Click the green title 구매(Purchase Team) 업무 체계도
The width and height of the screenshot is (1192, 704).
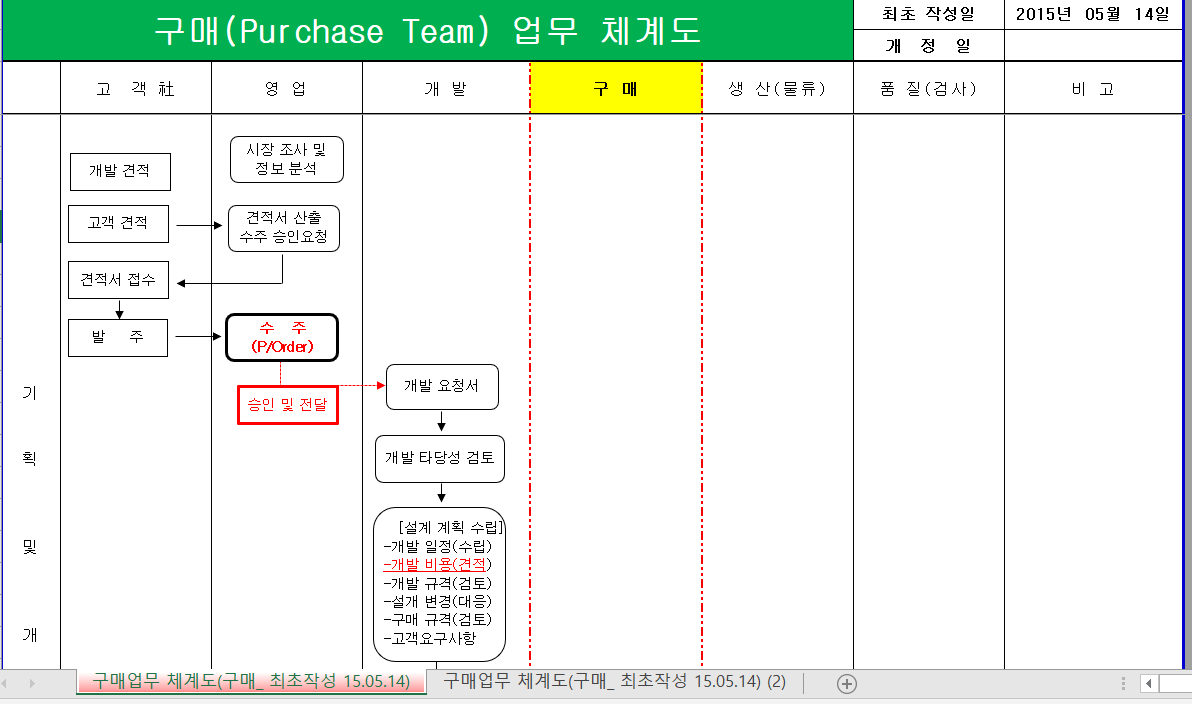click(427, 30)
